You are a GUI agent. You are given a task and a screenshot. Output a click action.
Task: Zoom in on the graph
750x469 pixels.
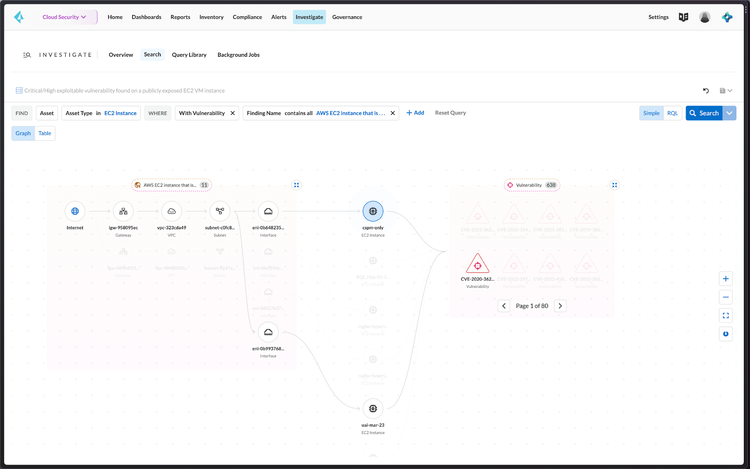click(x=726, y=279)
